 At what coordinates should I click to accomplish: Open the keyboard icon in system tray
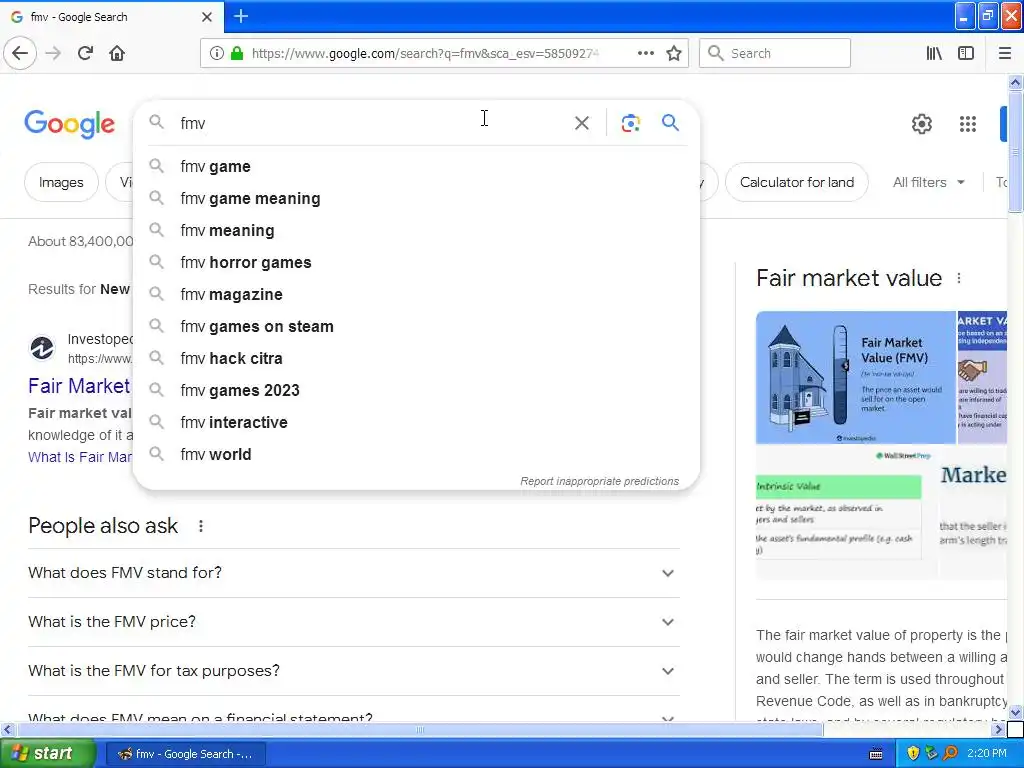[x=876, y=754]
